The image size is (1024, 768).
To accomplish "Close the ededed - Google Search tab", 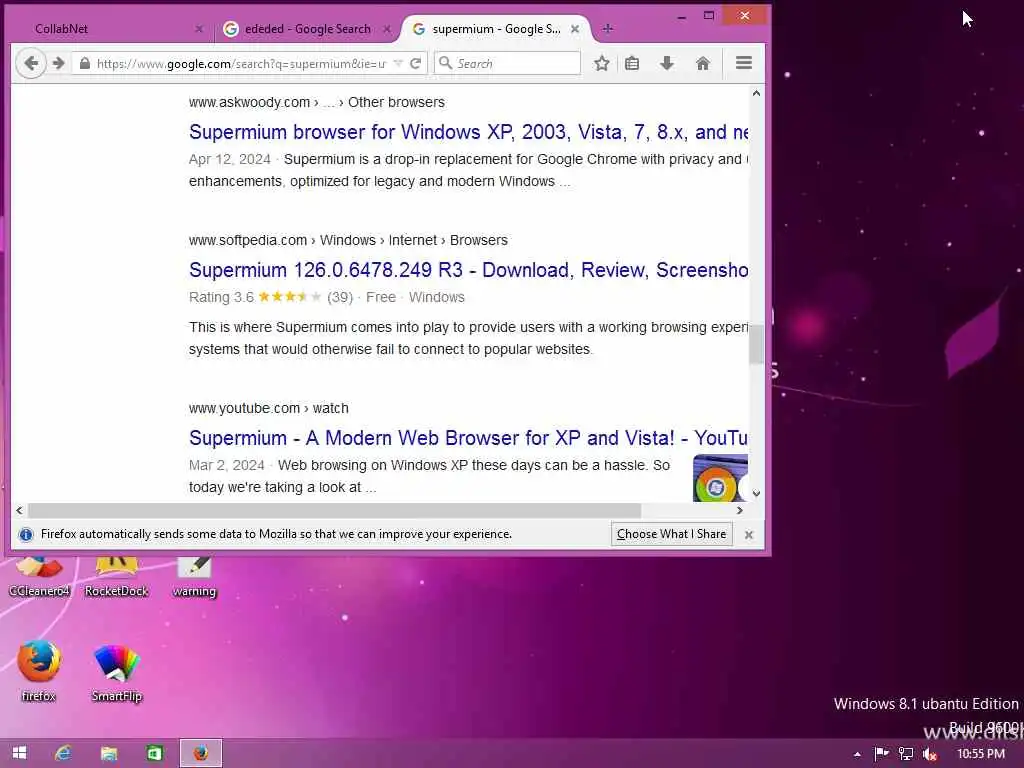I will click(x=387, y=29).
